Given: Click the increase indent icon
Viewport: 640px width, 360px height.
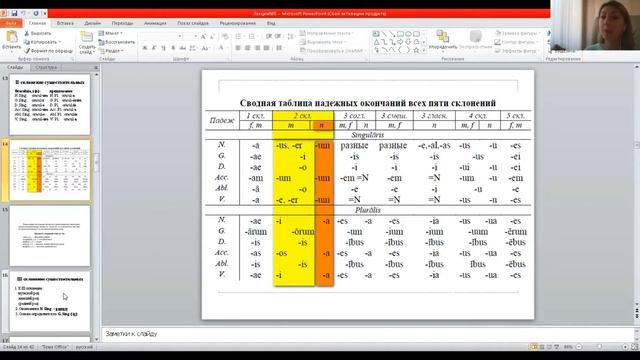Looking at the screenshot, I should click(x=278, y=37).
